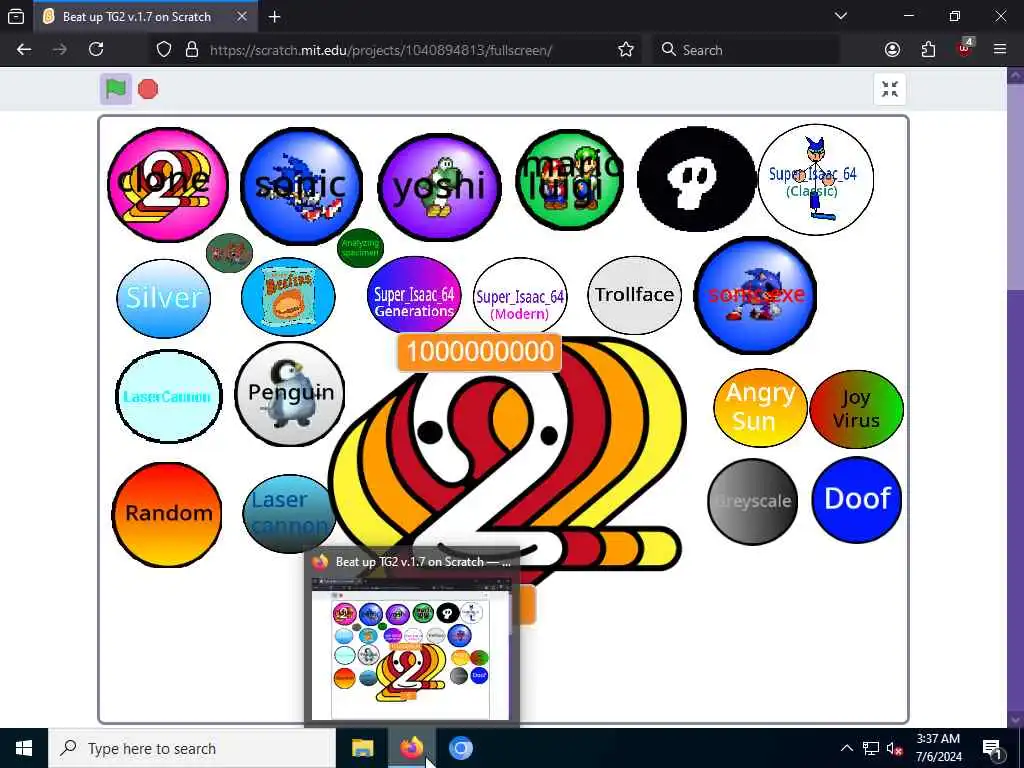Select the Penguin character circle
1024x768 pixels.
pos(290,394)
